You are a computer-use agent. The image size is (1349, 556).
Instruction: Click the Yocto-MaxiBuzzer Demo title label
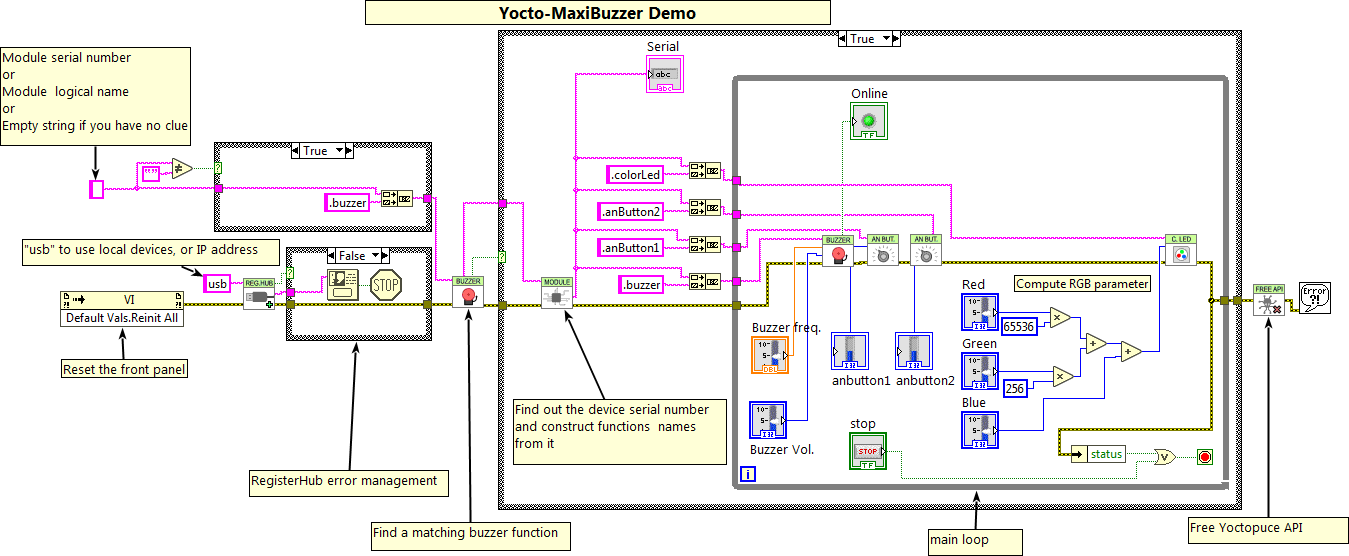tap(597, 13)
